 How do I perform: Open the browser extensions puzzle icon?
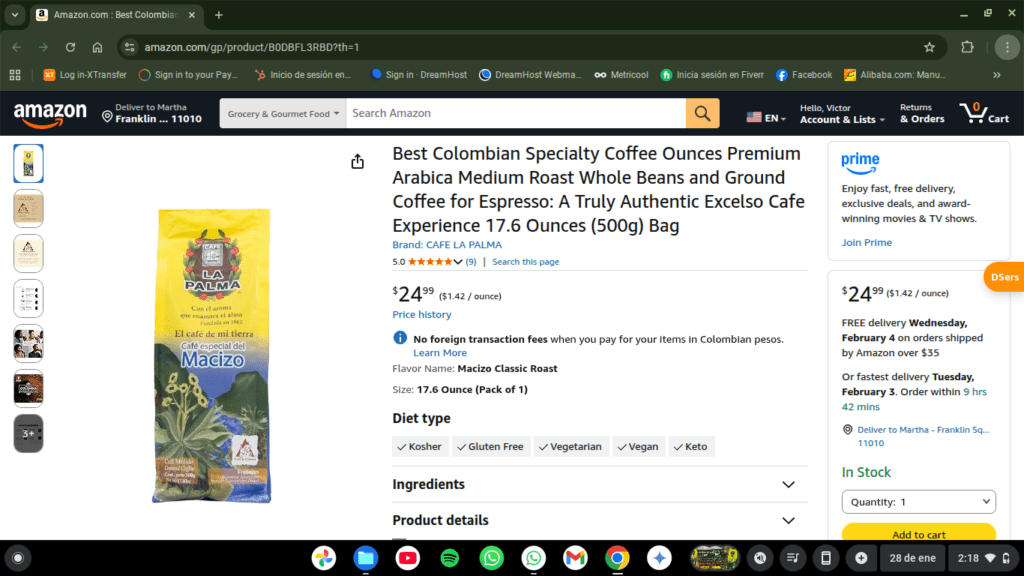[x=967, y=47]
